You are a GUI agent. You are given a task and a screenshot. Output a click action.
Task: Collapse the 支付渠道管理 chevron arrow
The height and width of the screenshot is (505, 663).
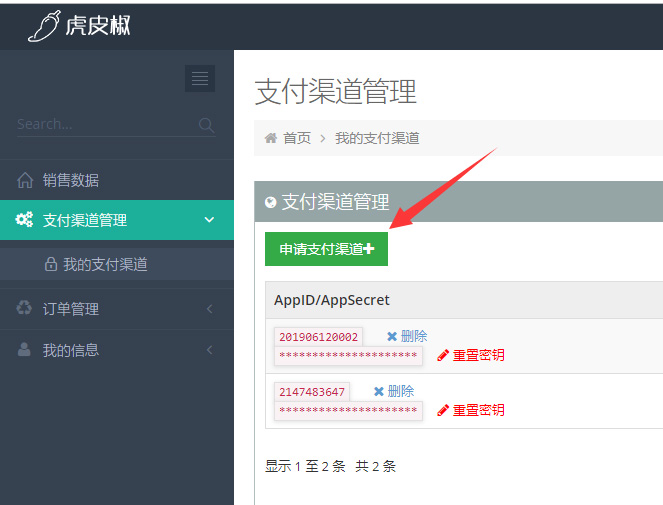[x=209, y=220]
